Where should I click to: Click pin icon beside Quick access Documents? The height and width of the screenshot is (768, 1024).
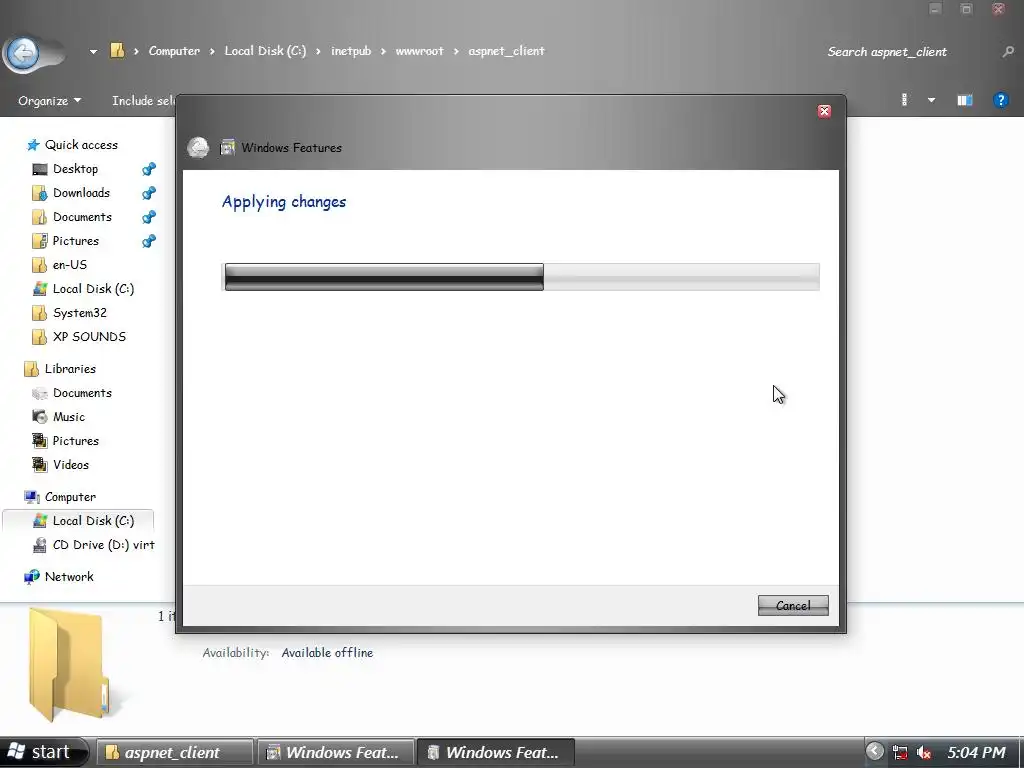(149, 217)
